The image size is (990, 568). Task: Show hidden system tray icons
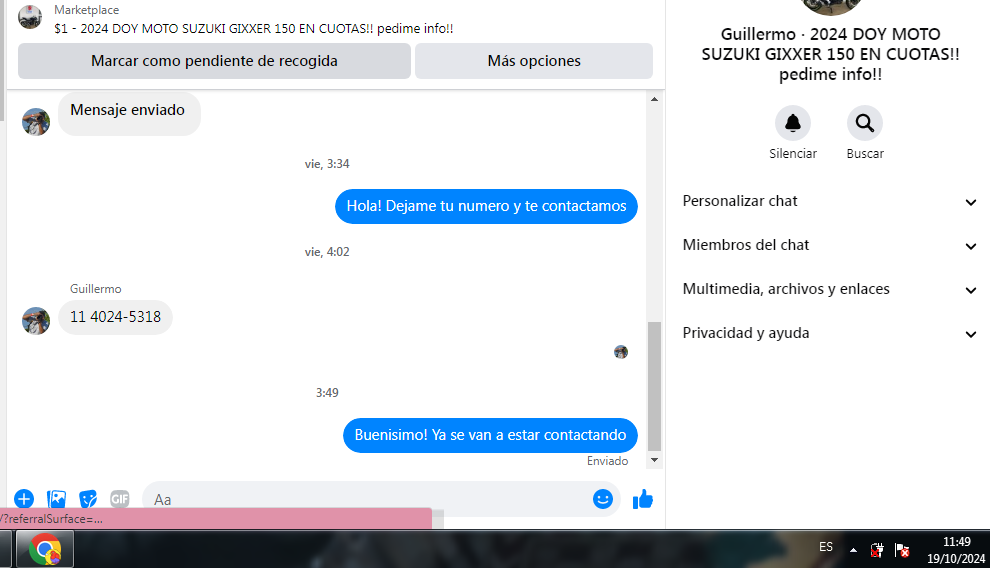(x=853, y=550)
